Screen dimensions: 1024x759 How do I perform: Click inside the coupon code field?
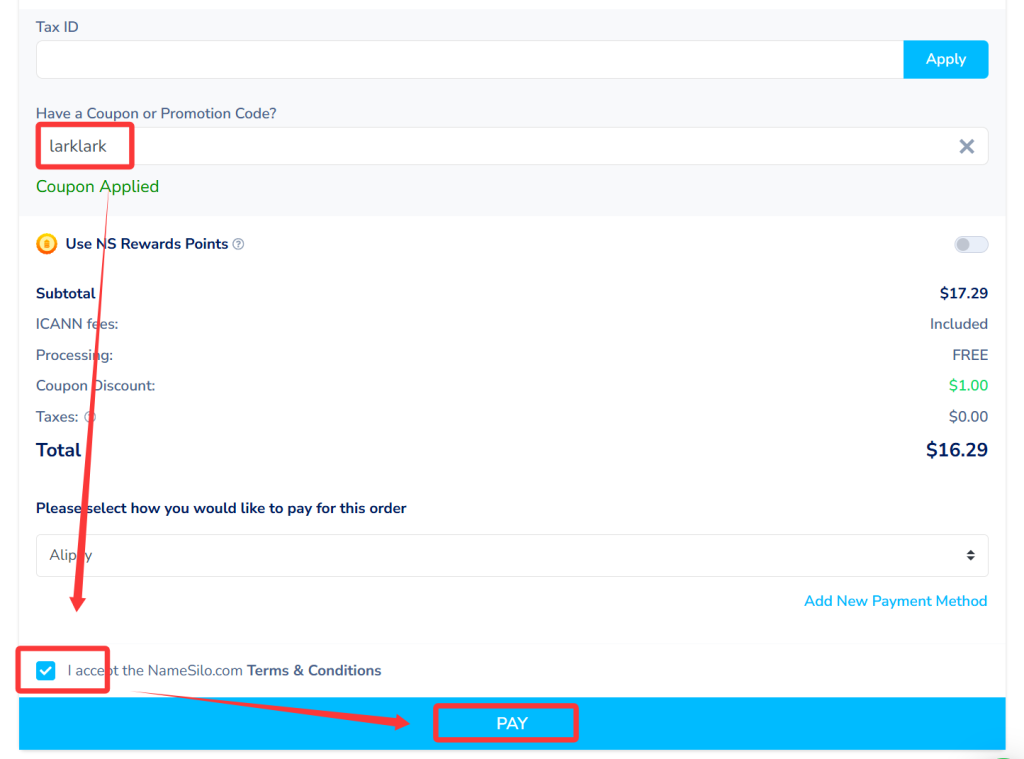pyautogui.click(x=540, y=146)
